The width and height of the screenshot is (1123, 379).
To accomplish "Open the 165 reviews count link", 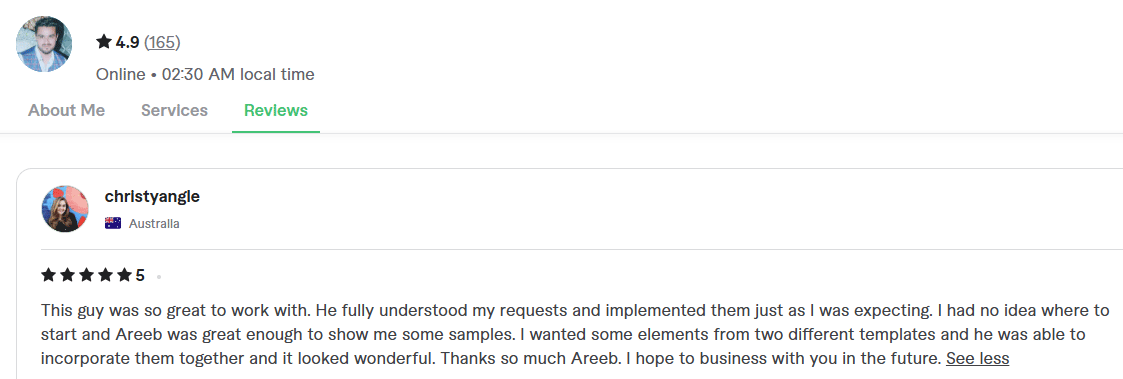I will click(162, 43).
